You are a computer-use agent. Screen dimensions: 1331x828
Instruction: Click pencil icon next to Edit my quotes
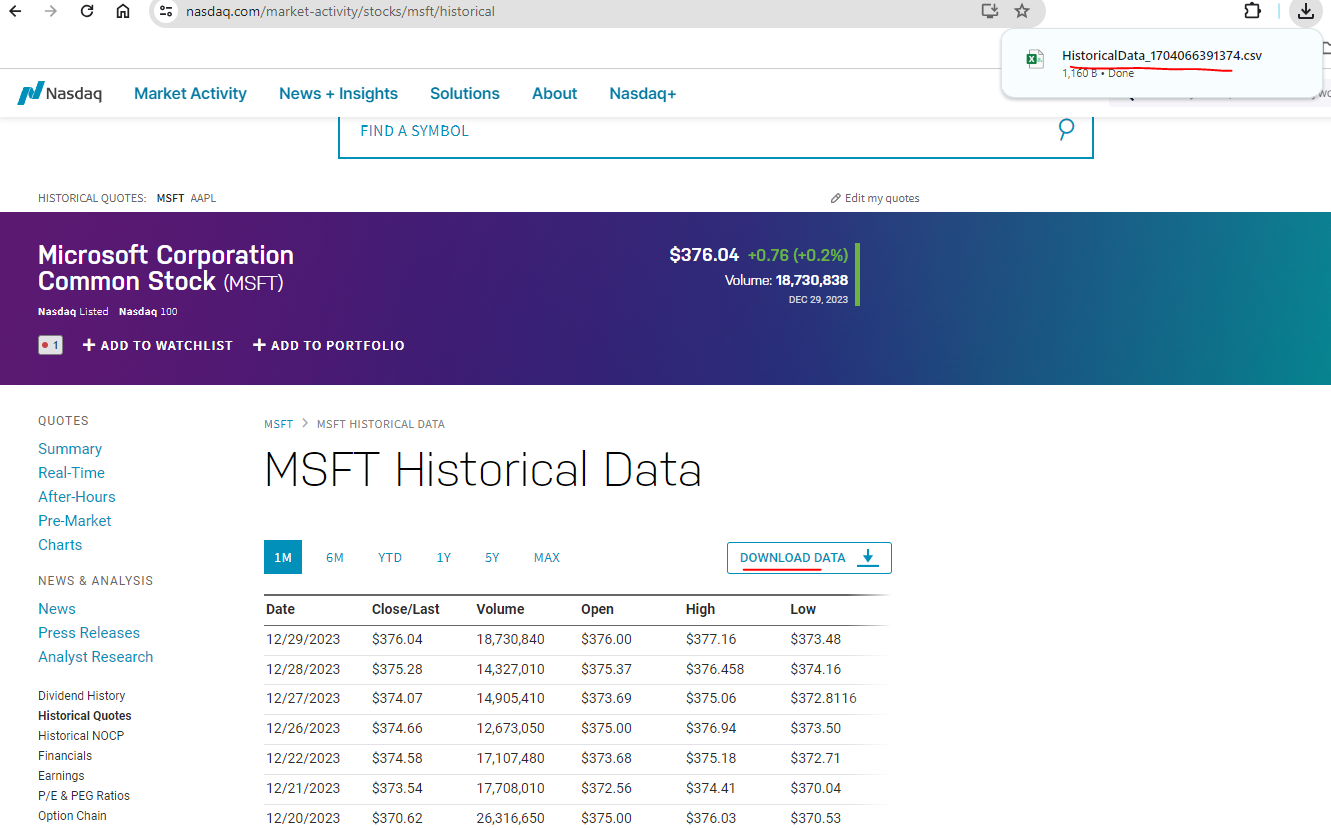tap(836, 198)
